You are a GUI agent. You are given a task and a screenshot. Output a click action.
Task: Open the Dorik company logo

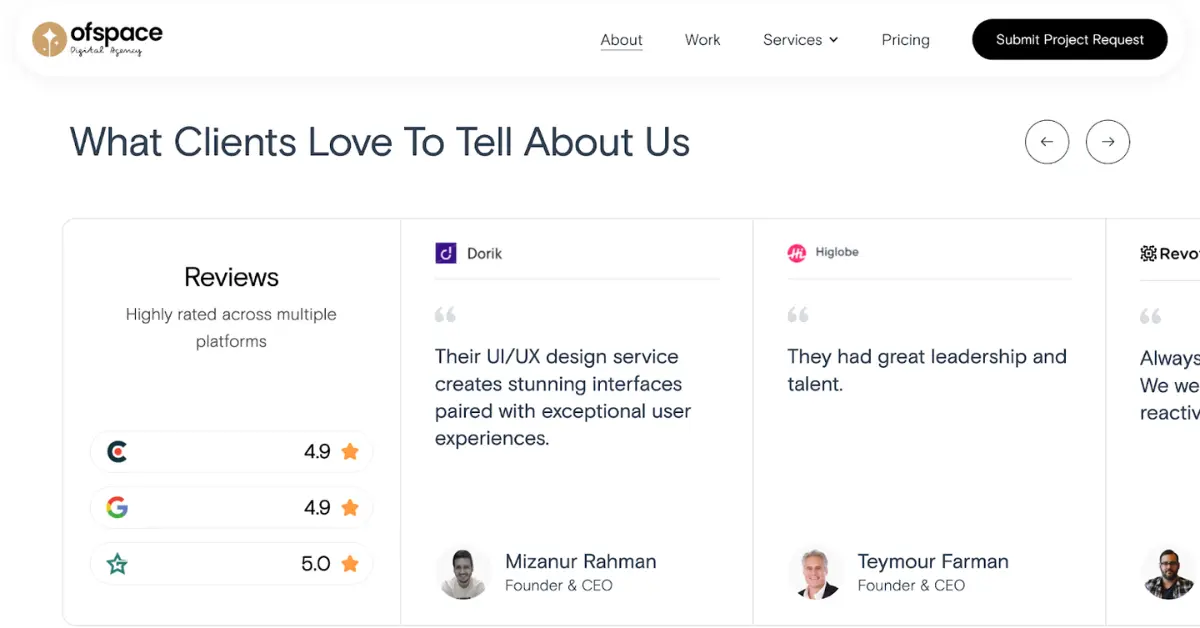pyautogui.click(x=468, y=253)
